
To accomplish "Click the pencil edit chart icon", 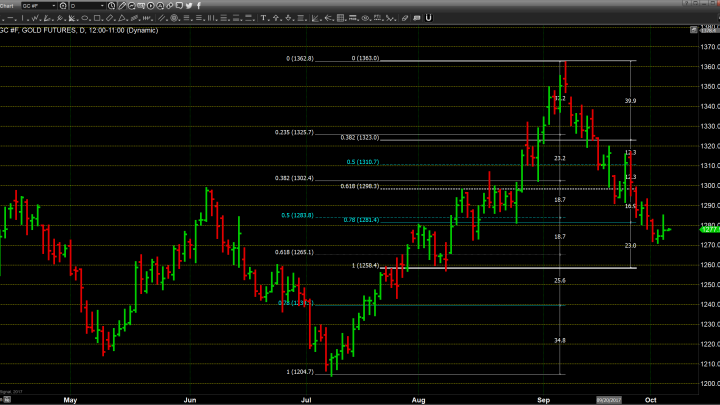I will point(122,6).
